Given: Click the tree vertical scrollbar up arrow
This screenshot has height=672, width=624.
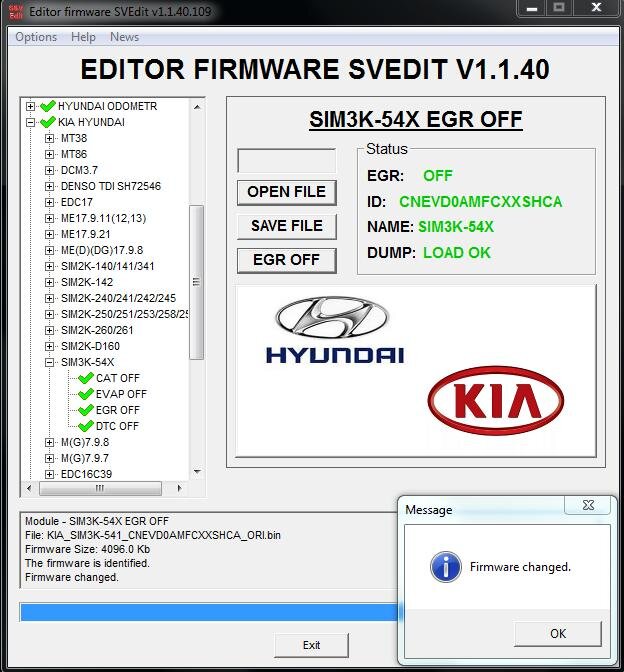Looking at the screenshot, I should (x=197, y=107).
